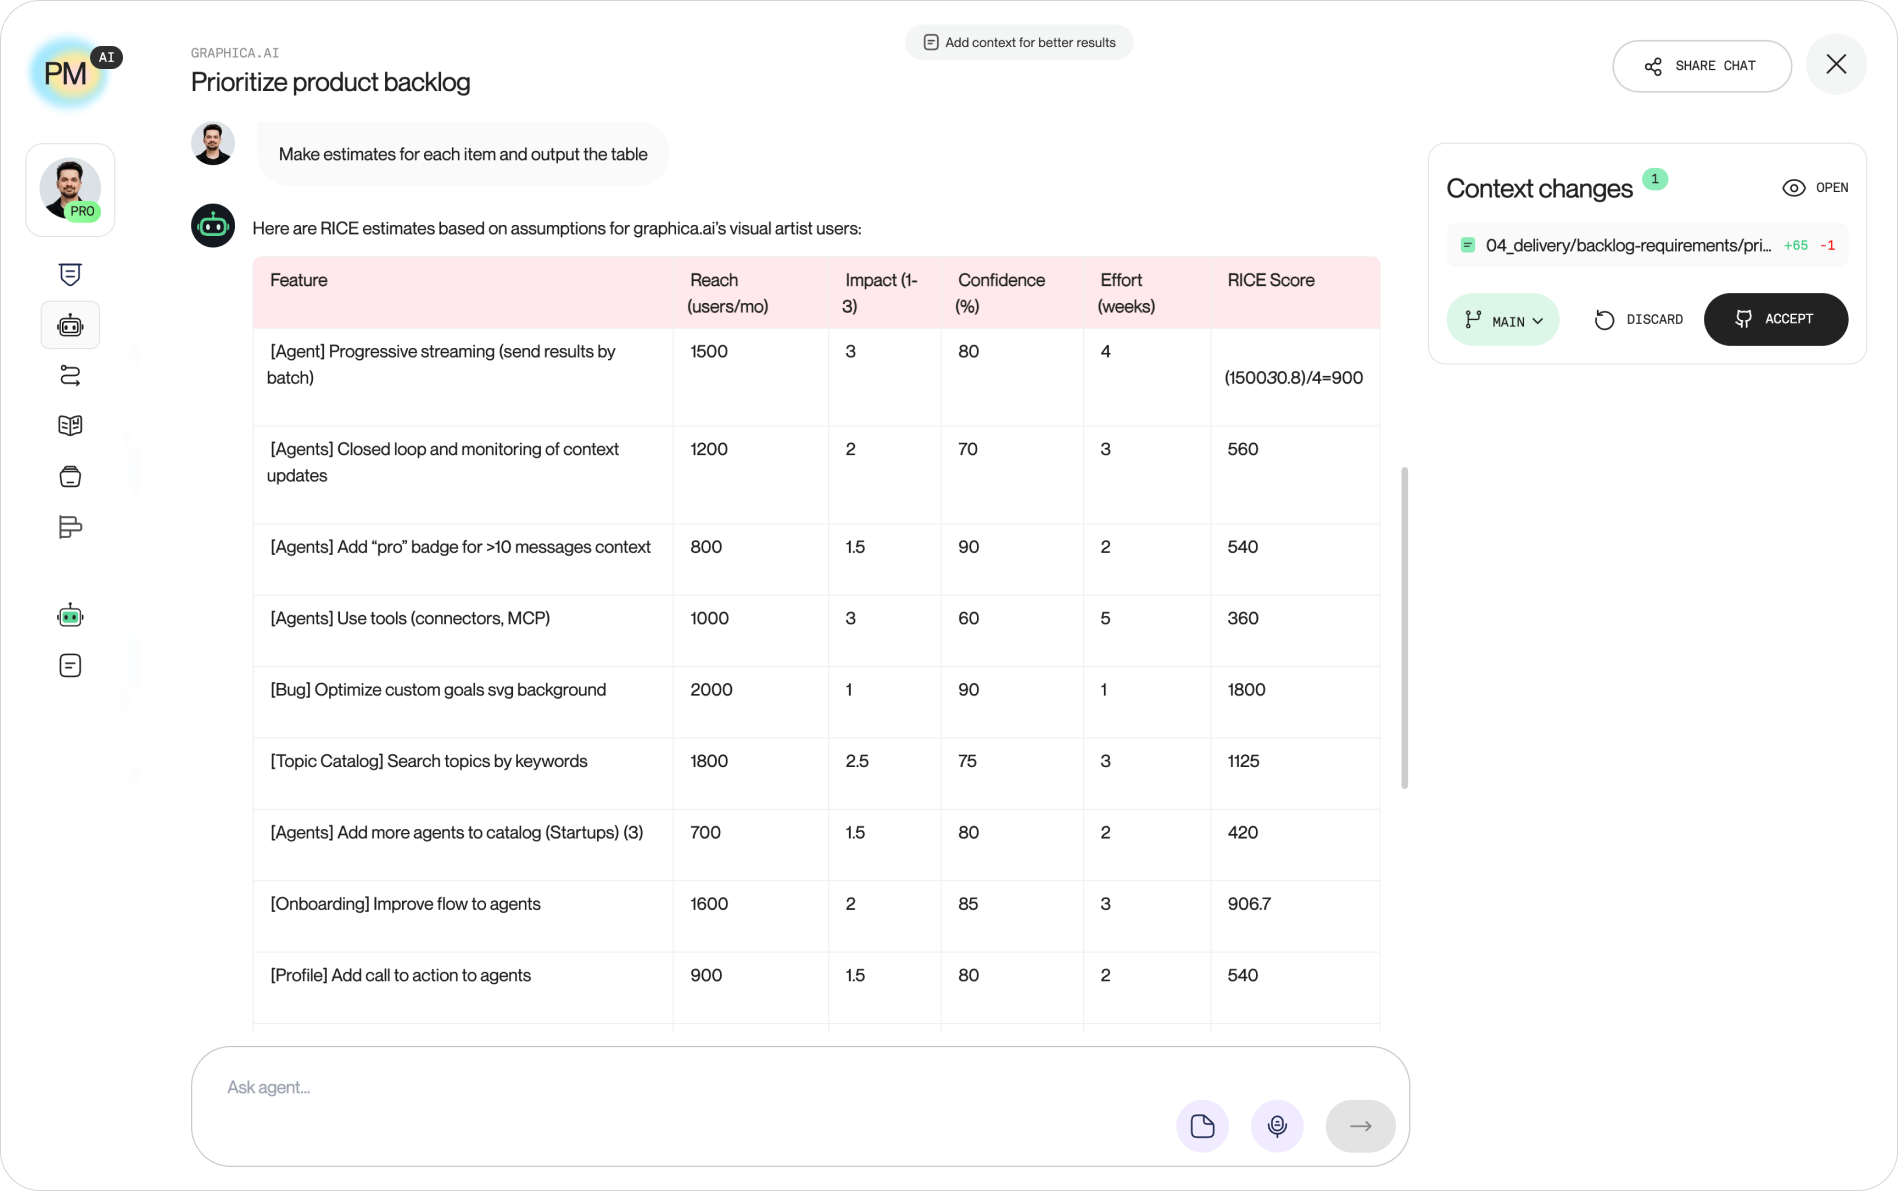Send the message with arrow button

pos(1360,1126)
